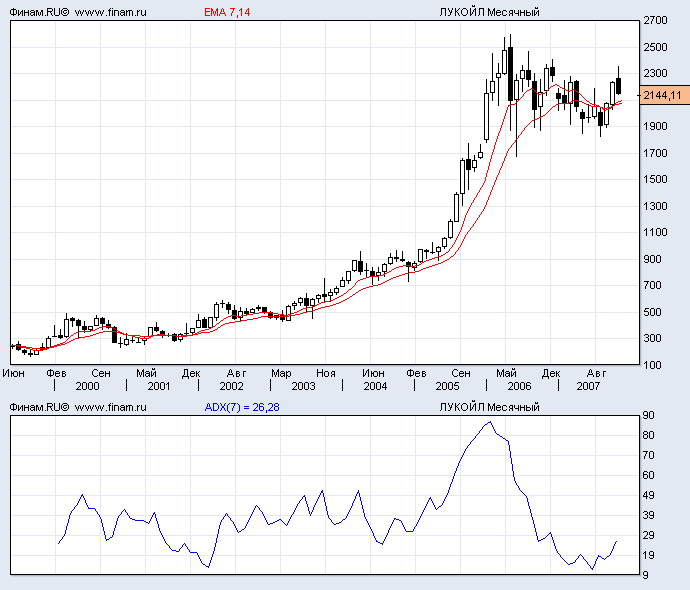The height and width of the screenshot is (590, 690).
Task: Click the 1100 price axis label
Action: coord(655,232)
